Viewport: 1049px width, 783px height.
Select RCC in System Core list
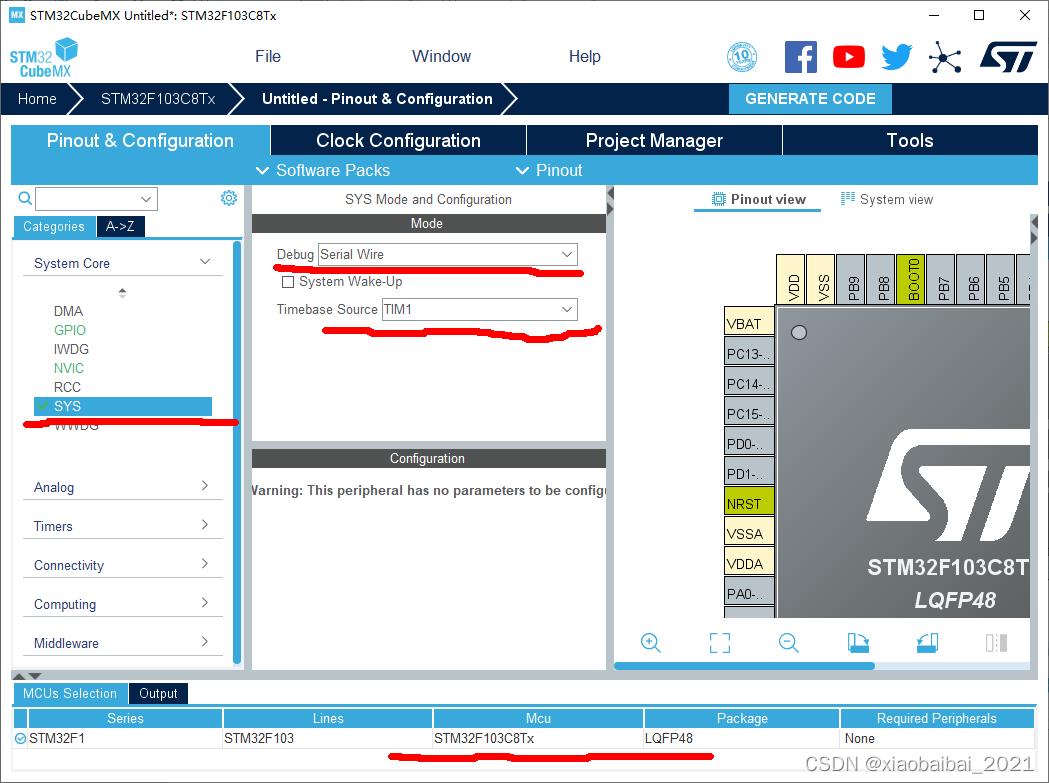(x=67, y=387)
